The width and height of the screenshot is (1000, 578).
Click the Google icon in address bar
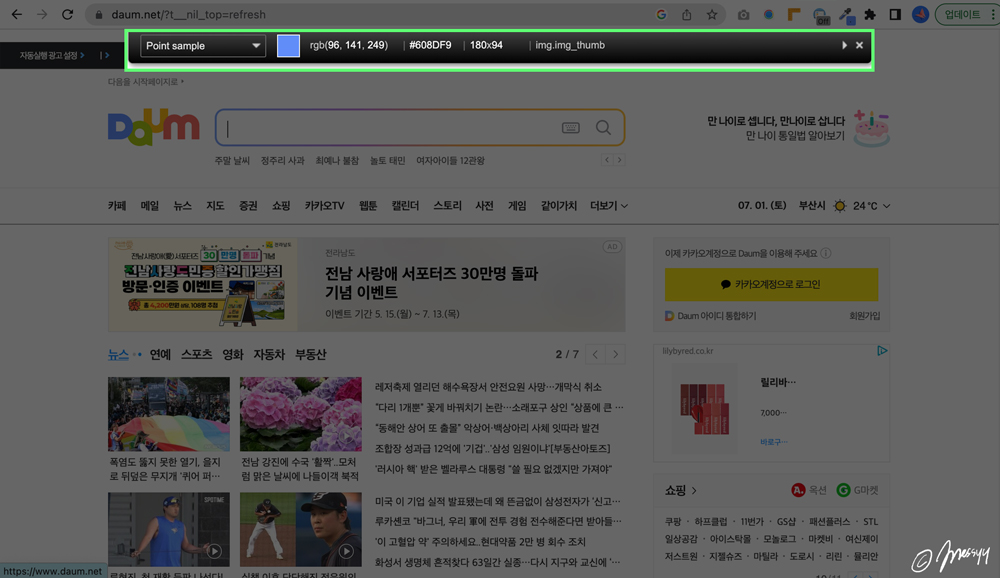click(x=661, y=14)
